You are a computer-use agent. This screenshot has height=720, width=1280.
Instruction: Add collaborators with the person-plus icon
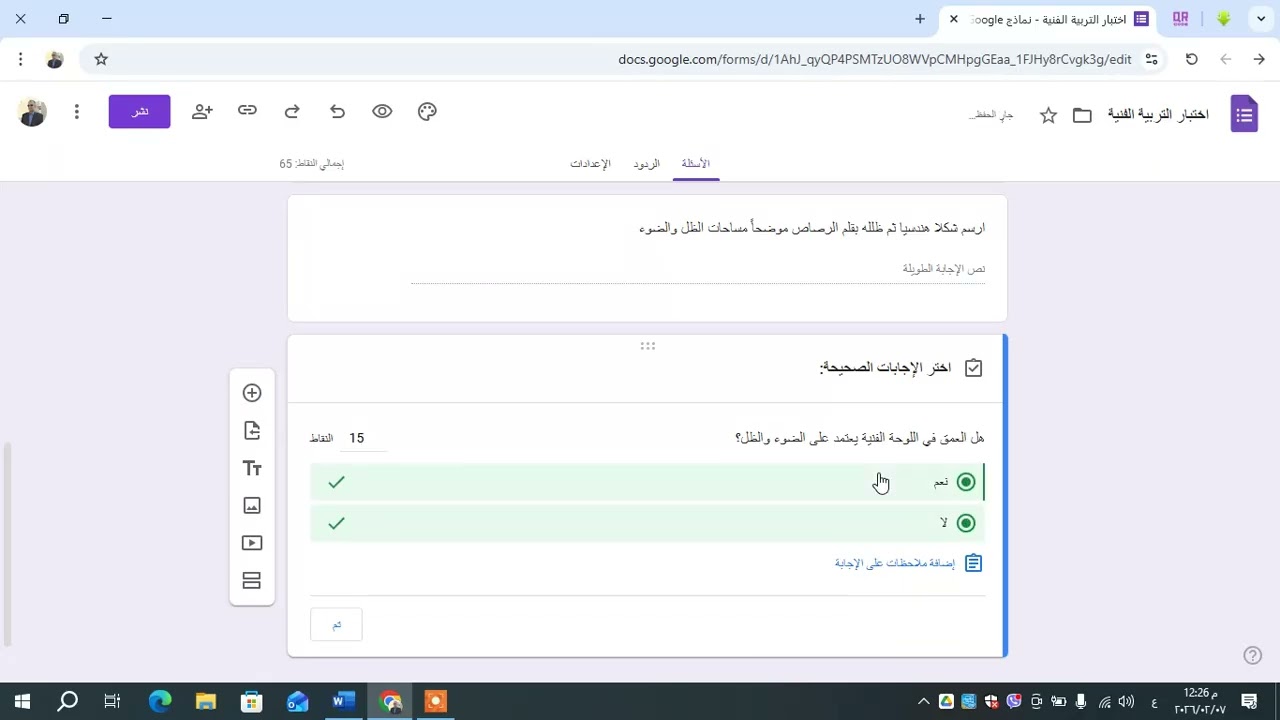[202, 112]
